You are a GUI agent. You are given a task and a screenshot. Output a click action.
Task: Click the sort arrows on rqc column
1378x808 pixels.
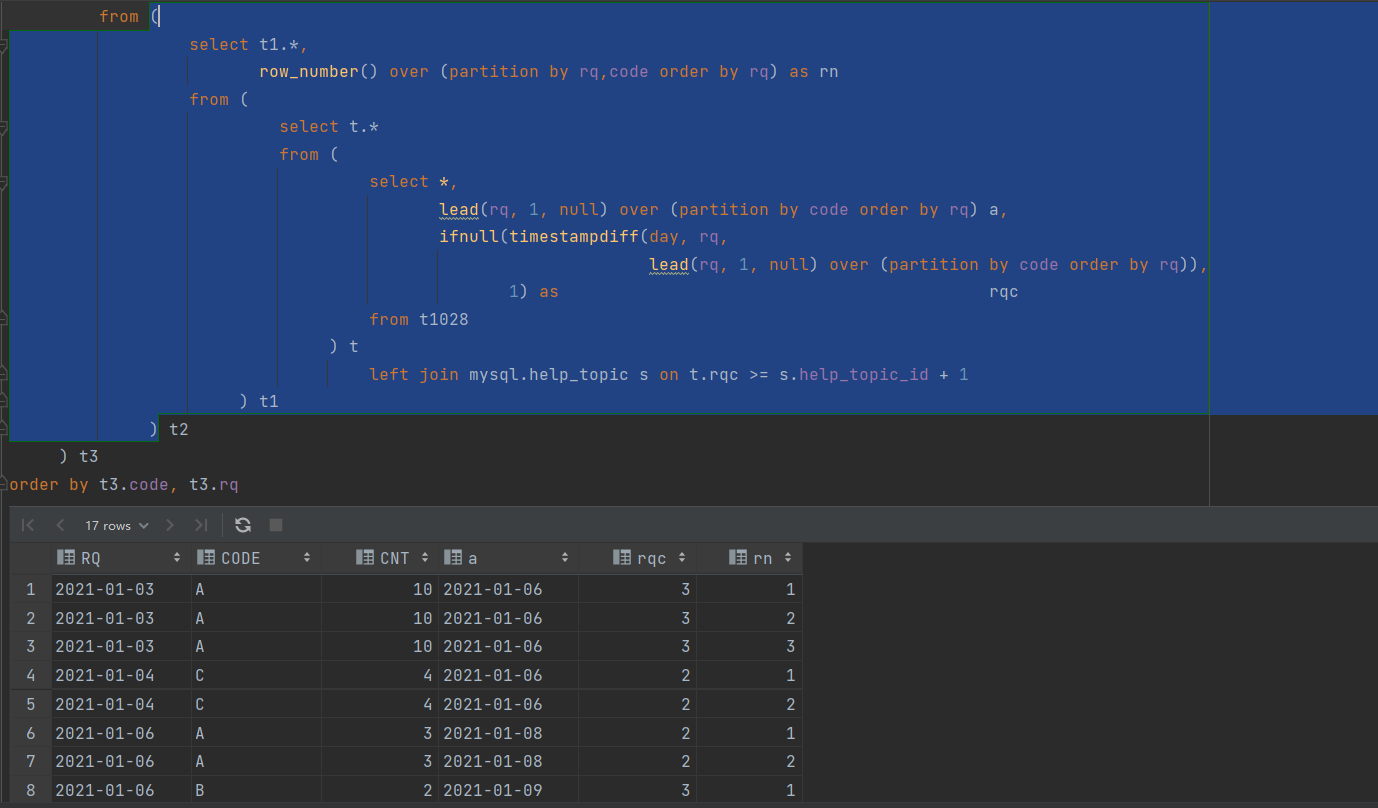(x=682, y=558)
